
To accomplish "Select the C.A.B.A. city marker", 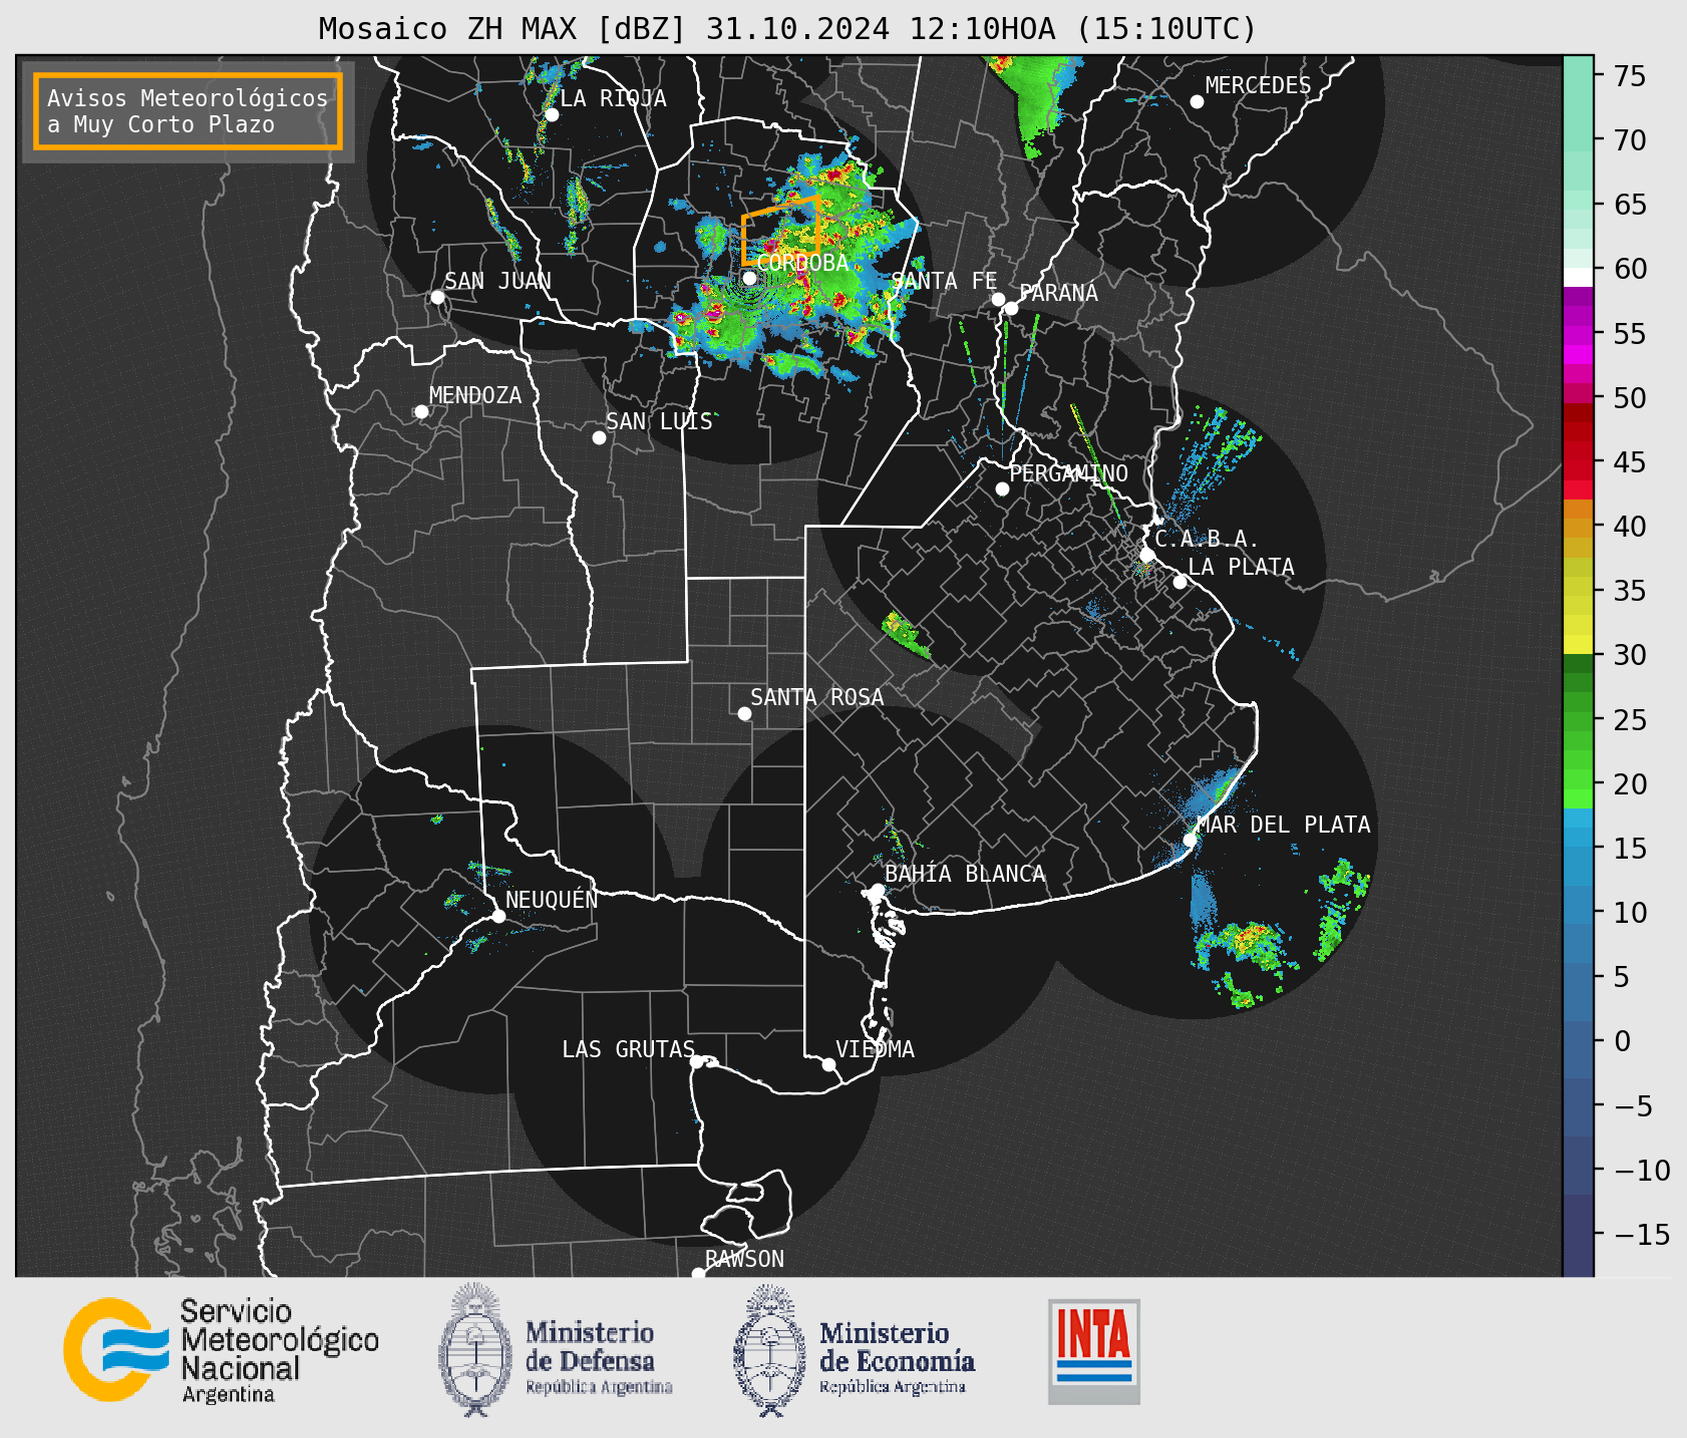I will (x=1147, y=554).
